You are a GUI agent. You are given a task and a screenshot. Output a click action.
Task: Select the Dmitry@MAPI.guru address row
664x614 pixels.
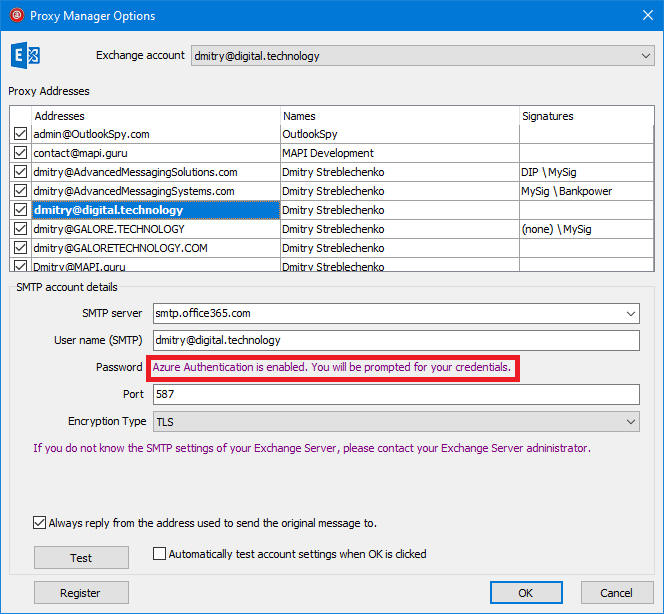pyautogui.click(x=155, y=266)
